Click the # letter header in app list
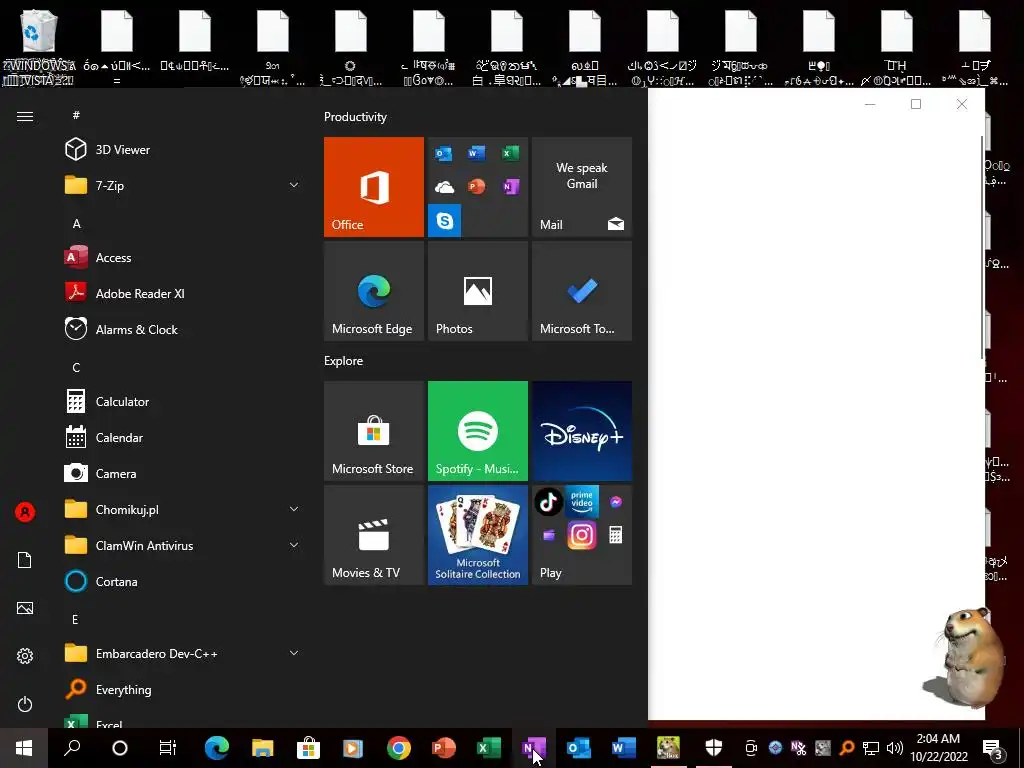Screen dimensions: 1024x768 (x=76, y=115)
